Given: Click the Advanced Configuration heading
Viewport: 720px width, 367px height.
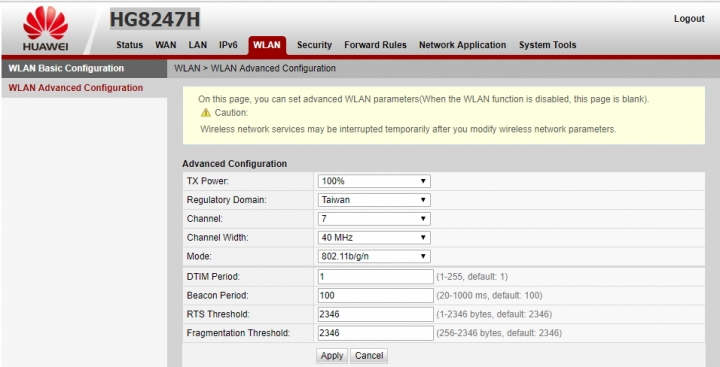Looking at the screenshot, I should point(234,164).
